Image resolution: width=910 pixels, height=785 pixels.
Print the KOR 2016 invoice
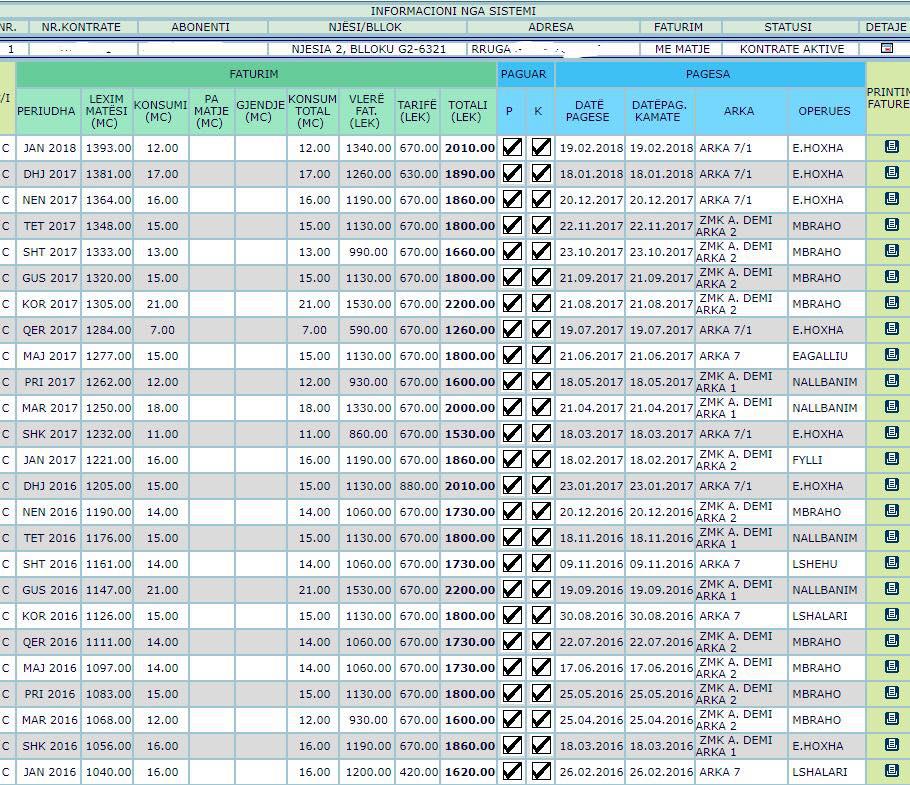[x=892, y=615]
